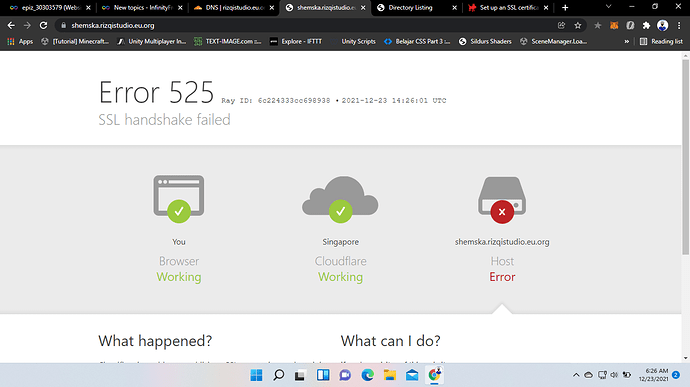Image resolution: width=690 pixels, height=387 pixels.
Task: Click the address bar URL field
Action: click(x=308, y=26)
